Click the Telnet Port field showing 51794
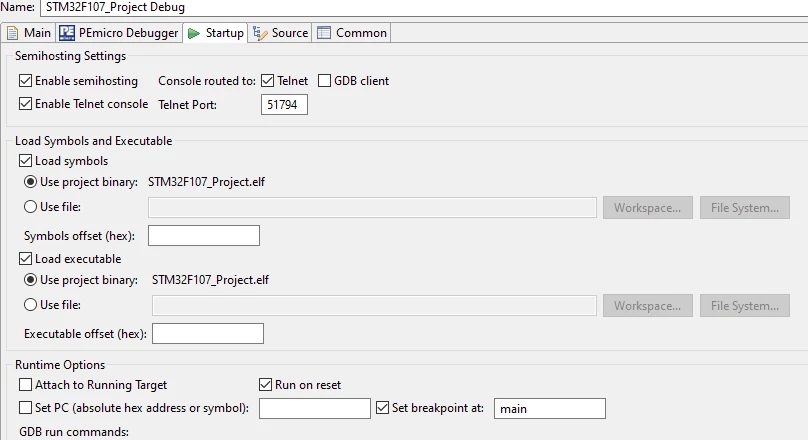 [x=284, y=105]
